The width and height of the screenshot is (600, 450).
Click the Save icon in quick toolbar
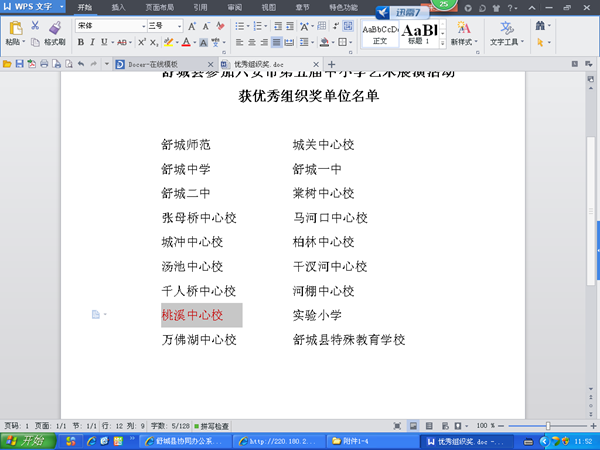[18, 63]
